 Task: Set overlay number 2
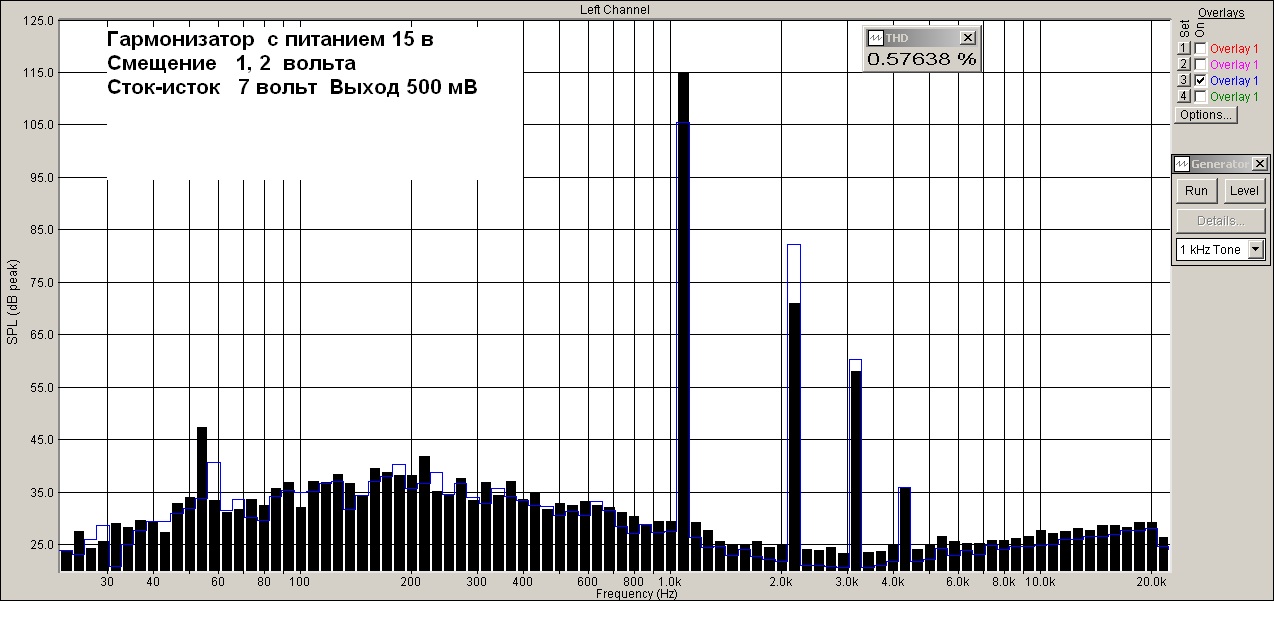click(x=1184, y=64)
